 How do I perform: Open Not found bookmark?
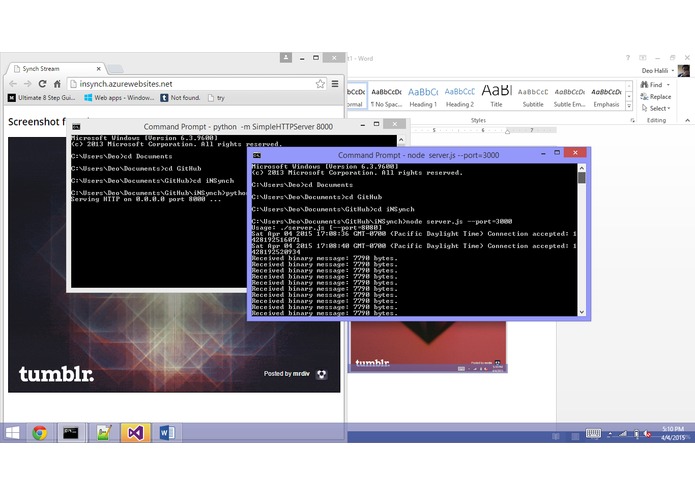[x=180, y=97]
